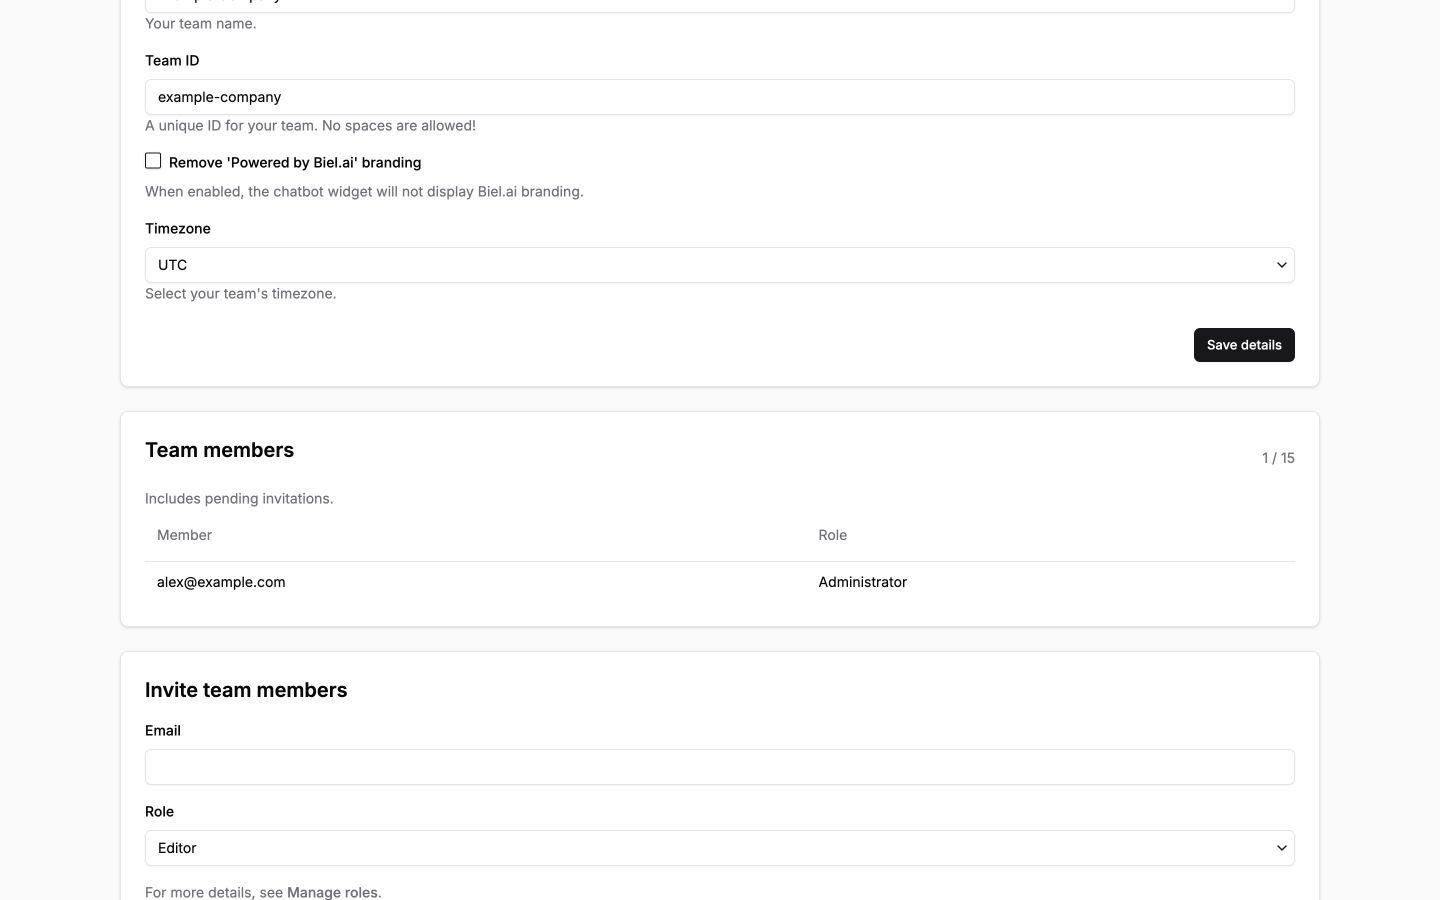Image resolution: width=1440 pixels, height=900 pixels.
Task: Click the 1 / 15 member count
Action: [1278, 458]
